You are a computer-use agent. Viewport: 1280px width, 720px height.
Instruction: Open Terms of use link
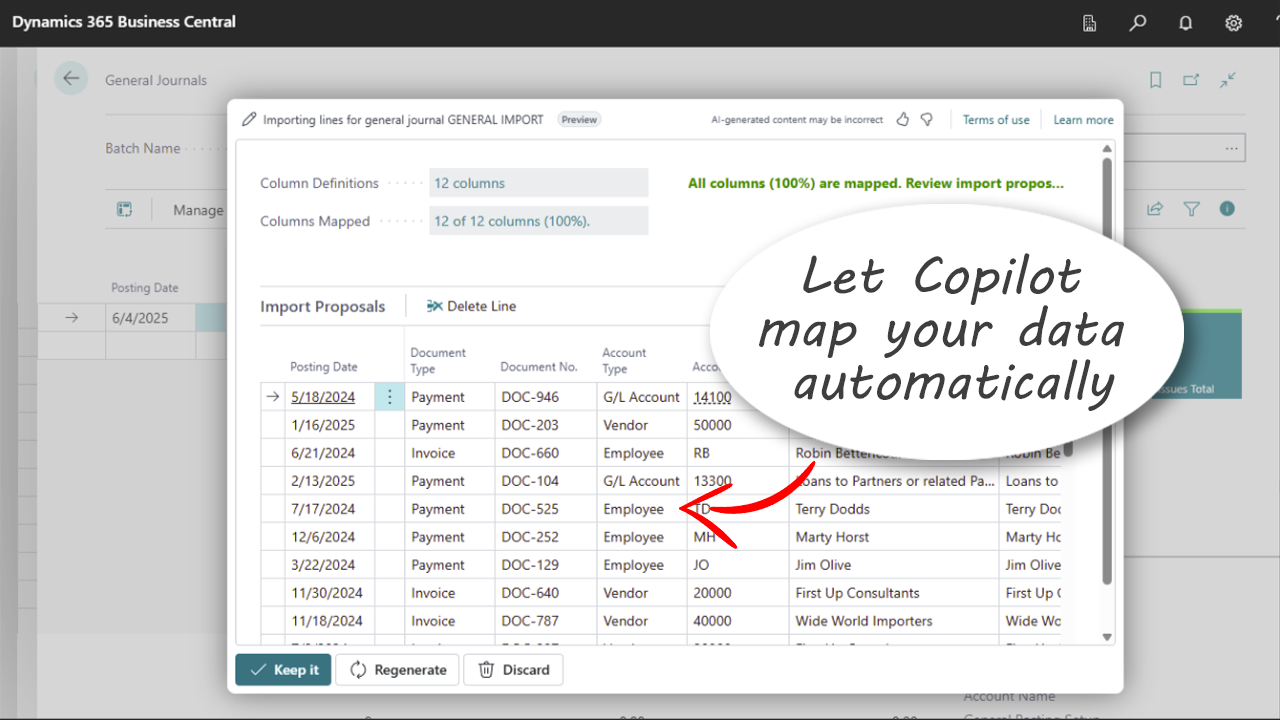[x=996, y=120]
